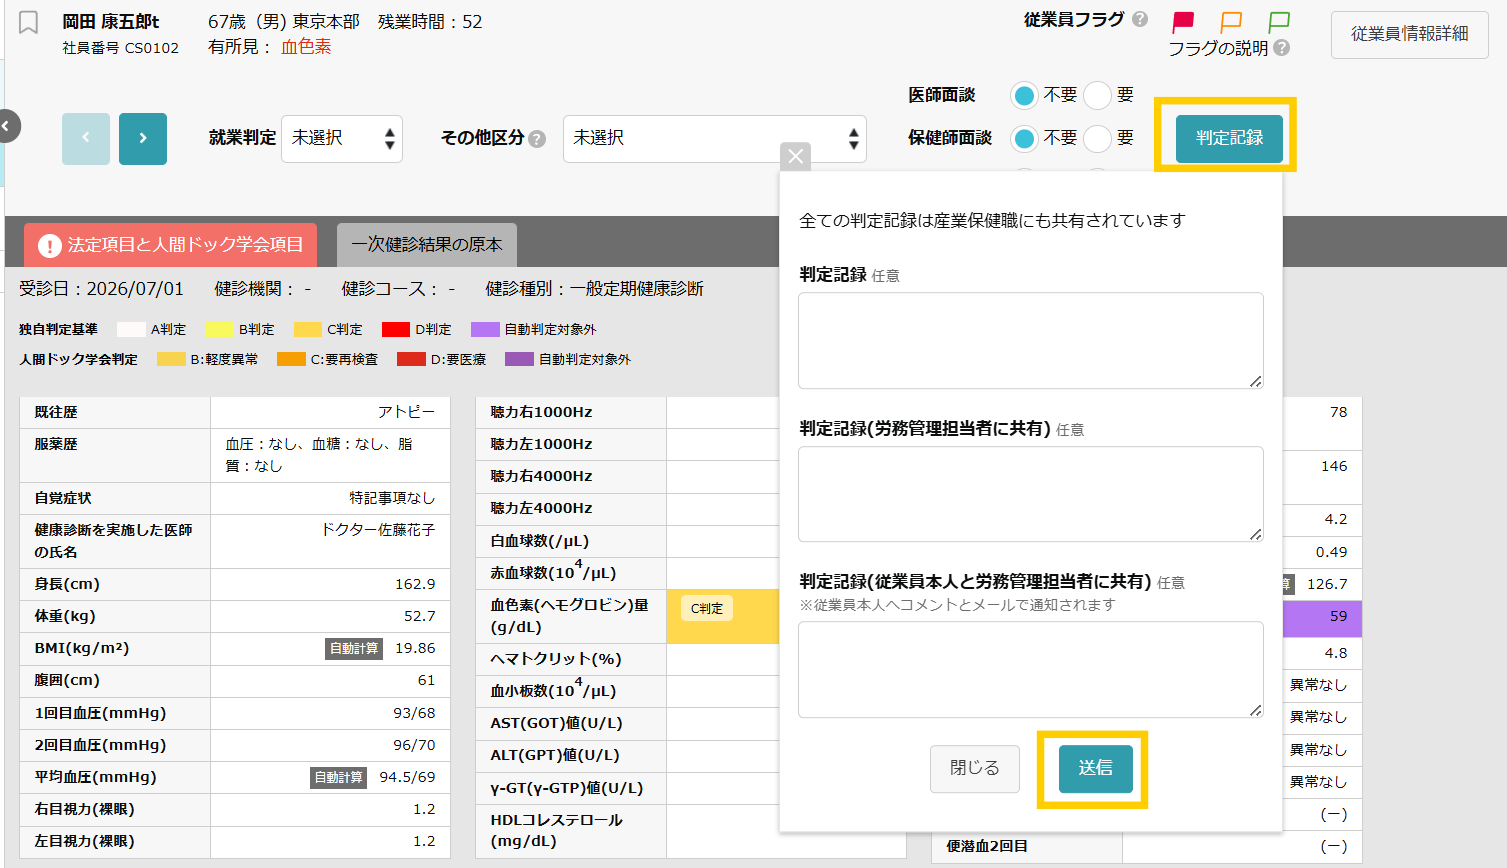
Task: Click the 聴力右1000Hz row label
Action: pyautogui.click(x=541, y=412)
